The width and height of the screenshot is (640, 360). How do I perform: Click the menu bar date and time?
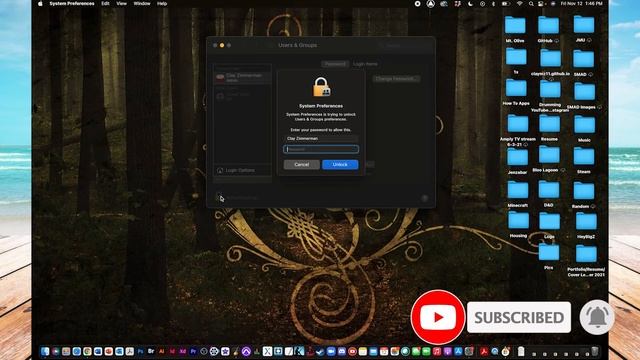[581, 3]
